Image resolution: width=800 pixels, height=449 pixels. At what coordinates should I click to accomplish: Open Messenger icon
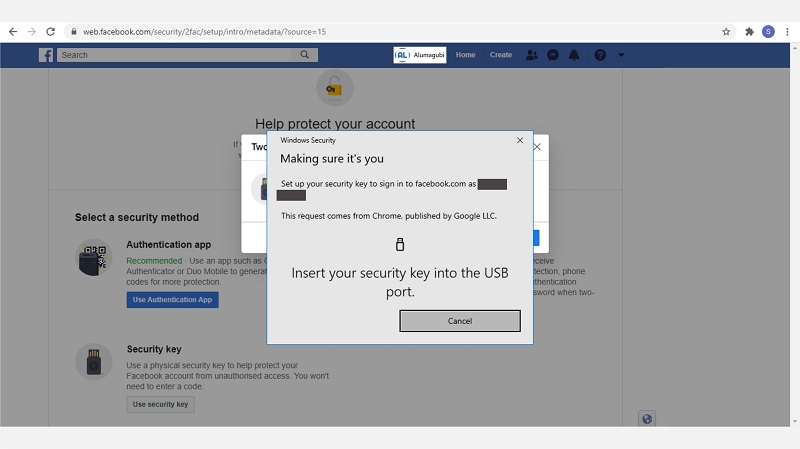pos(553,55)
